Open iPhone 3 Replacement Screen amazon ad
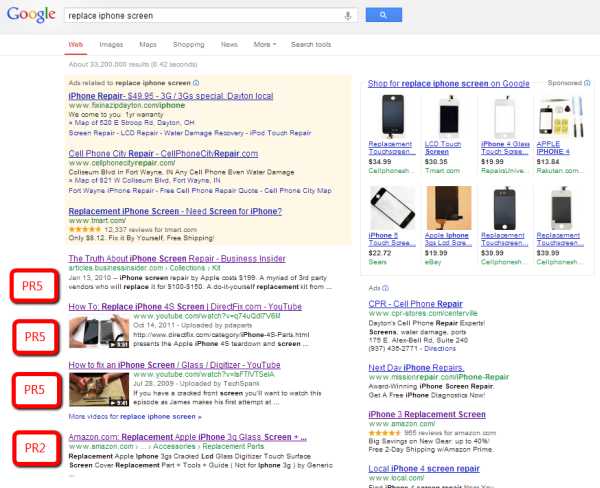Image resolution: width=600 pixels, height=488 pixels. 427,415
